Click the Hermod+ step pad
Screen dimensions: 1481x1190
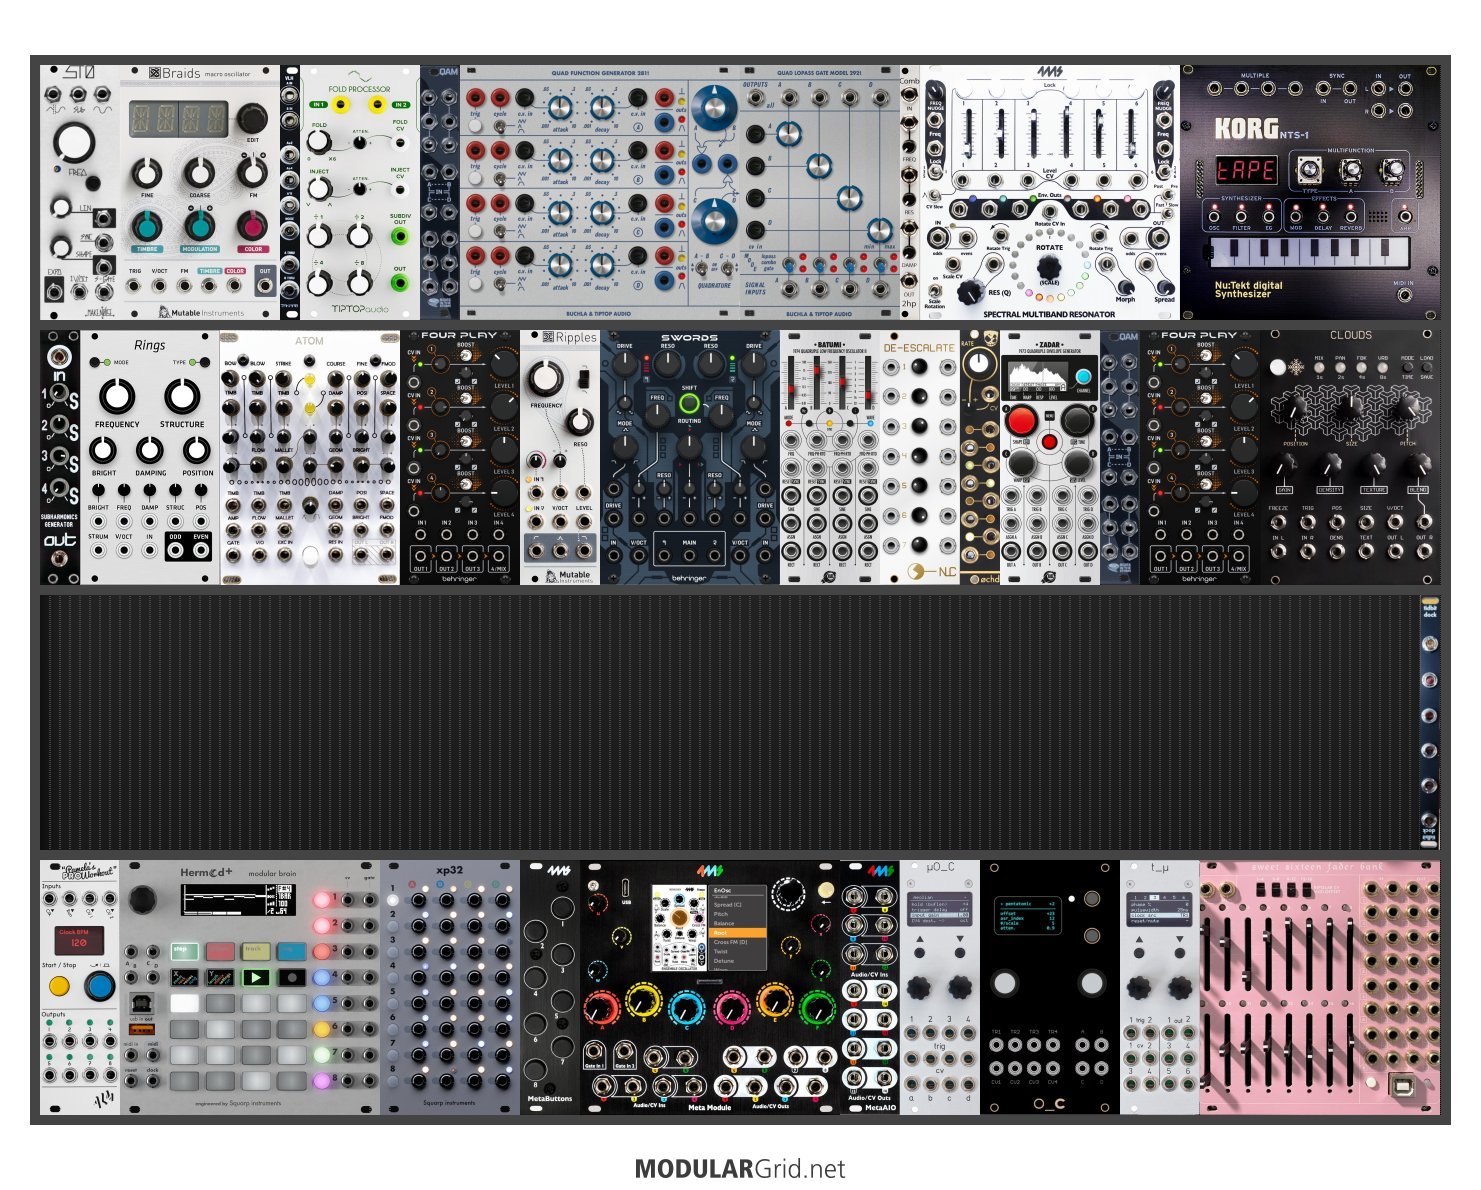(182, 949)
